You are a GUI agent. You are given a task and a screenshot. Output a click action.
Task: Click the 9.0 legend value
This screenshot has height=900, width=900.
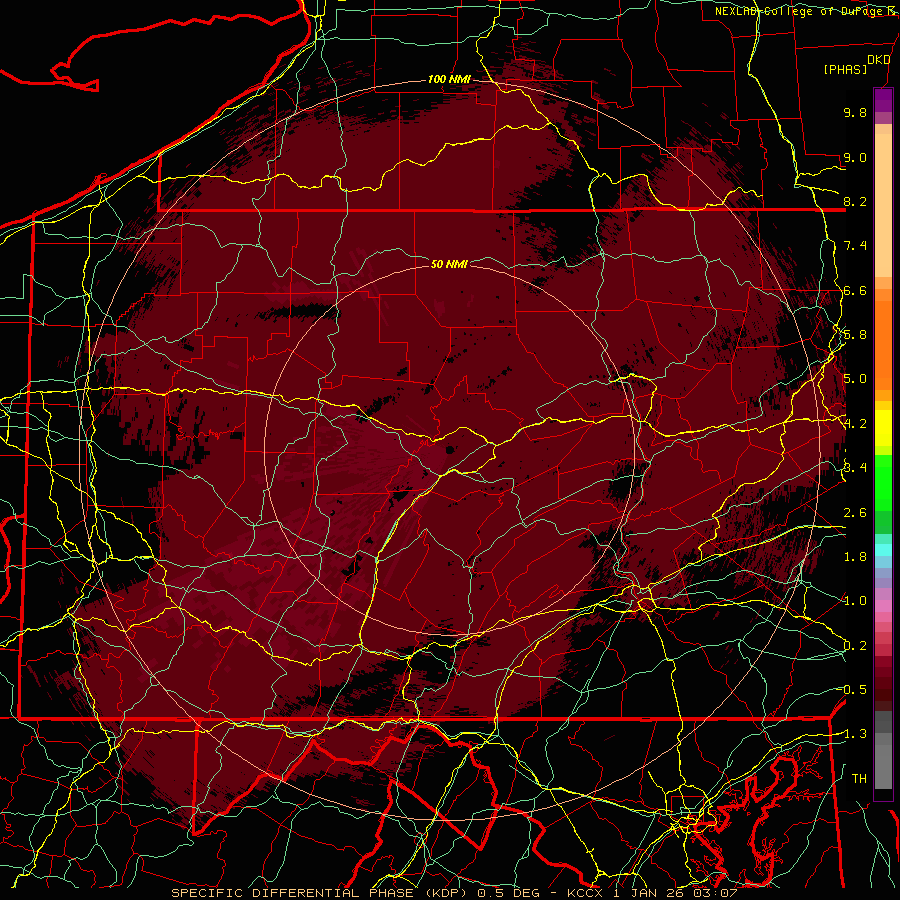pos(855,157)
